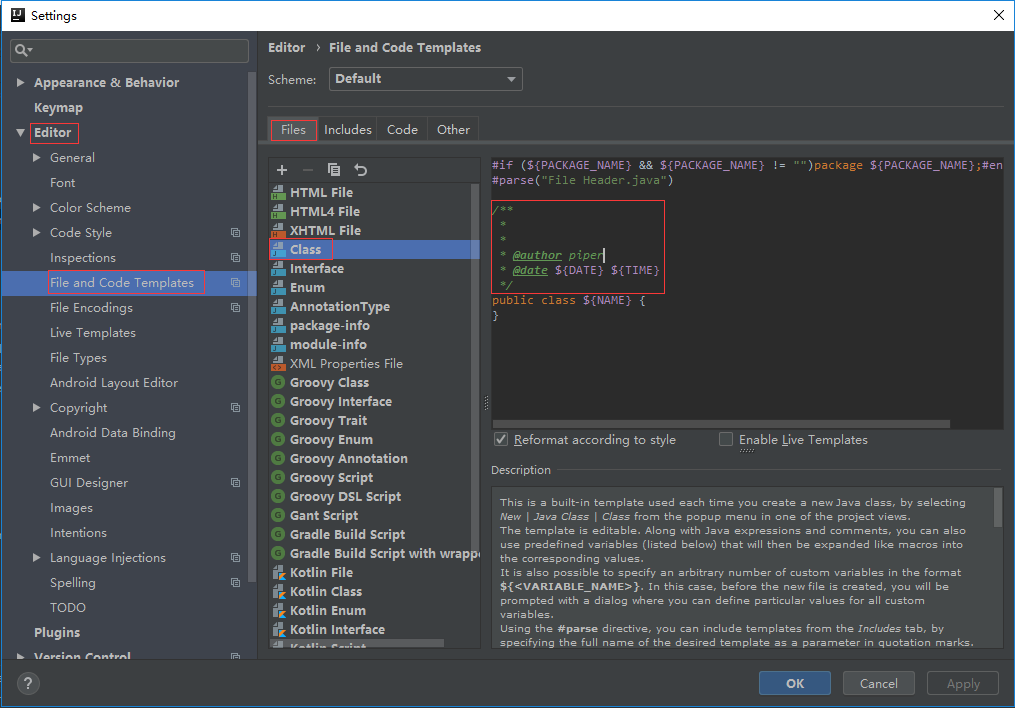
Task: Click the settings search input field
Action: click(129, 50)
